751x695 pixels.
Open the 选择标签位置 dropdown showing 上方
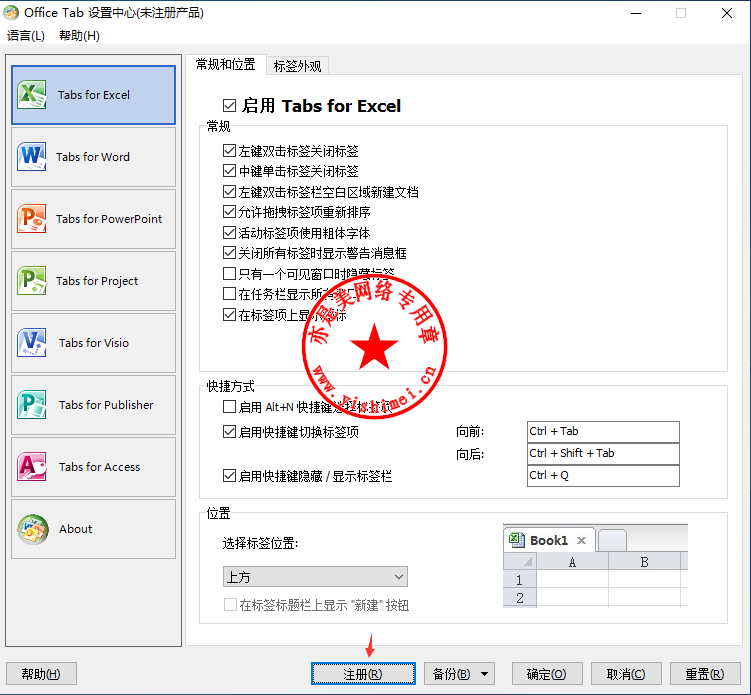click(x=315, y=577)
